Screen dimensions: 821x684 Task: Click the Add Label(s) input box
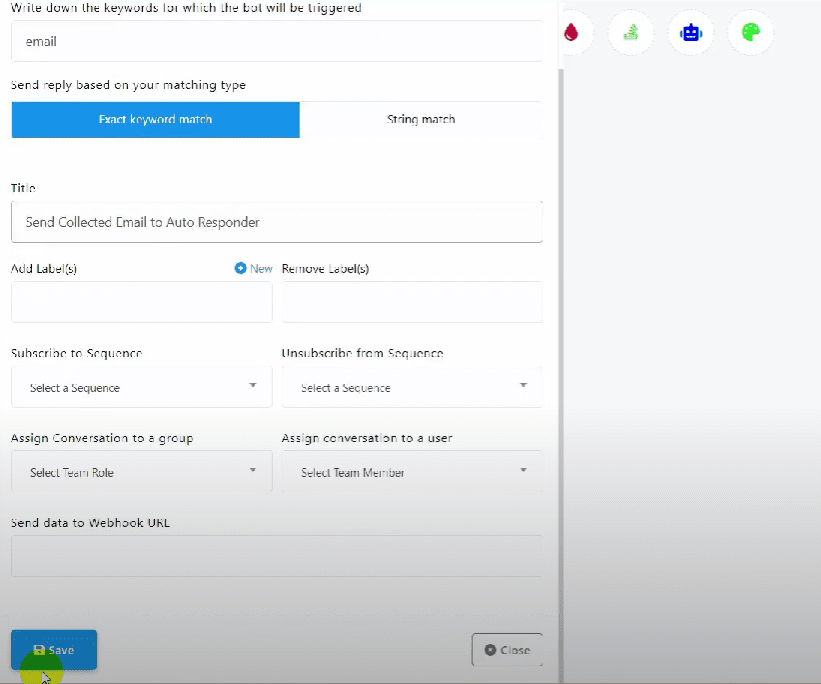(x=141, y=302)
